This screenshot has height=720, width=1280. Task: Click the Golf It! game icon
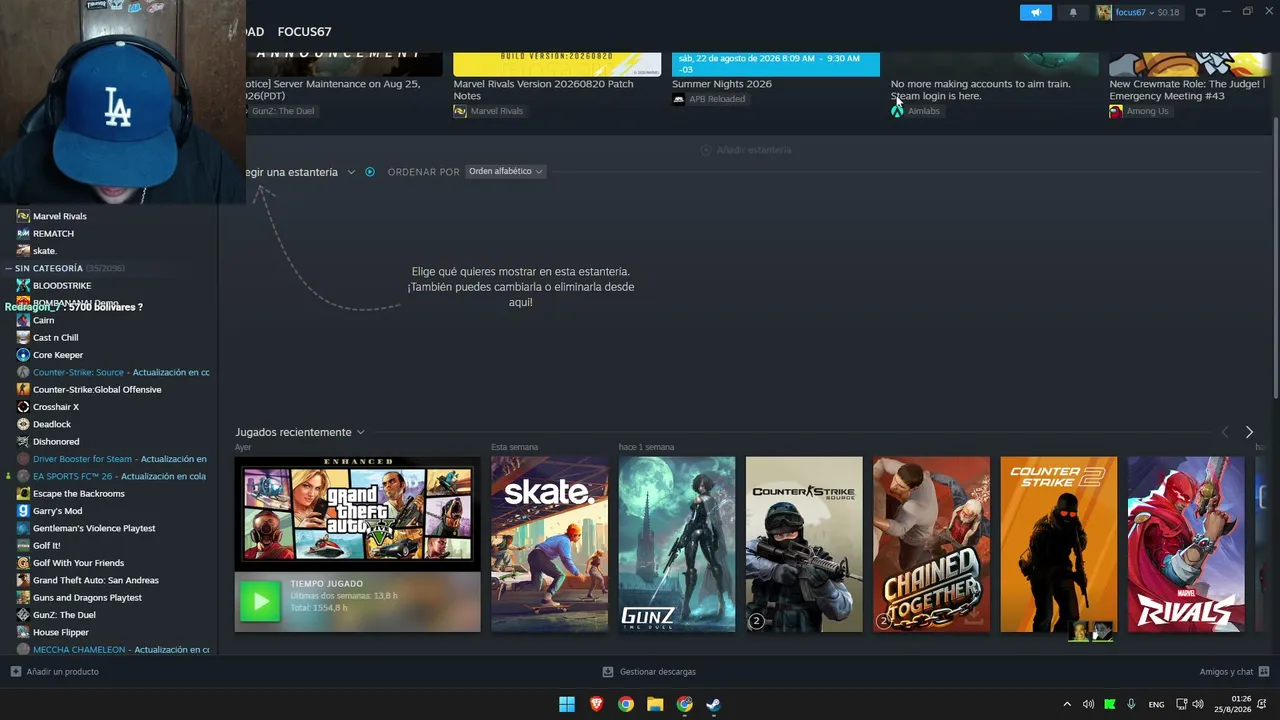(x=23, y=545)
